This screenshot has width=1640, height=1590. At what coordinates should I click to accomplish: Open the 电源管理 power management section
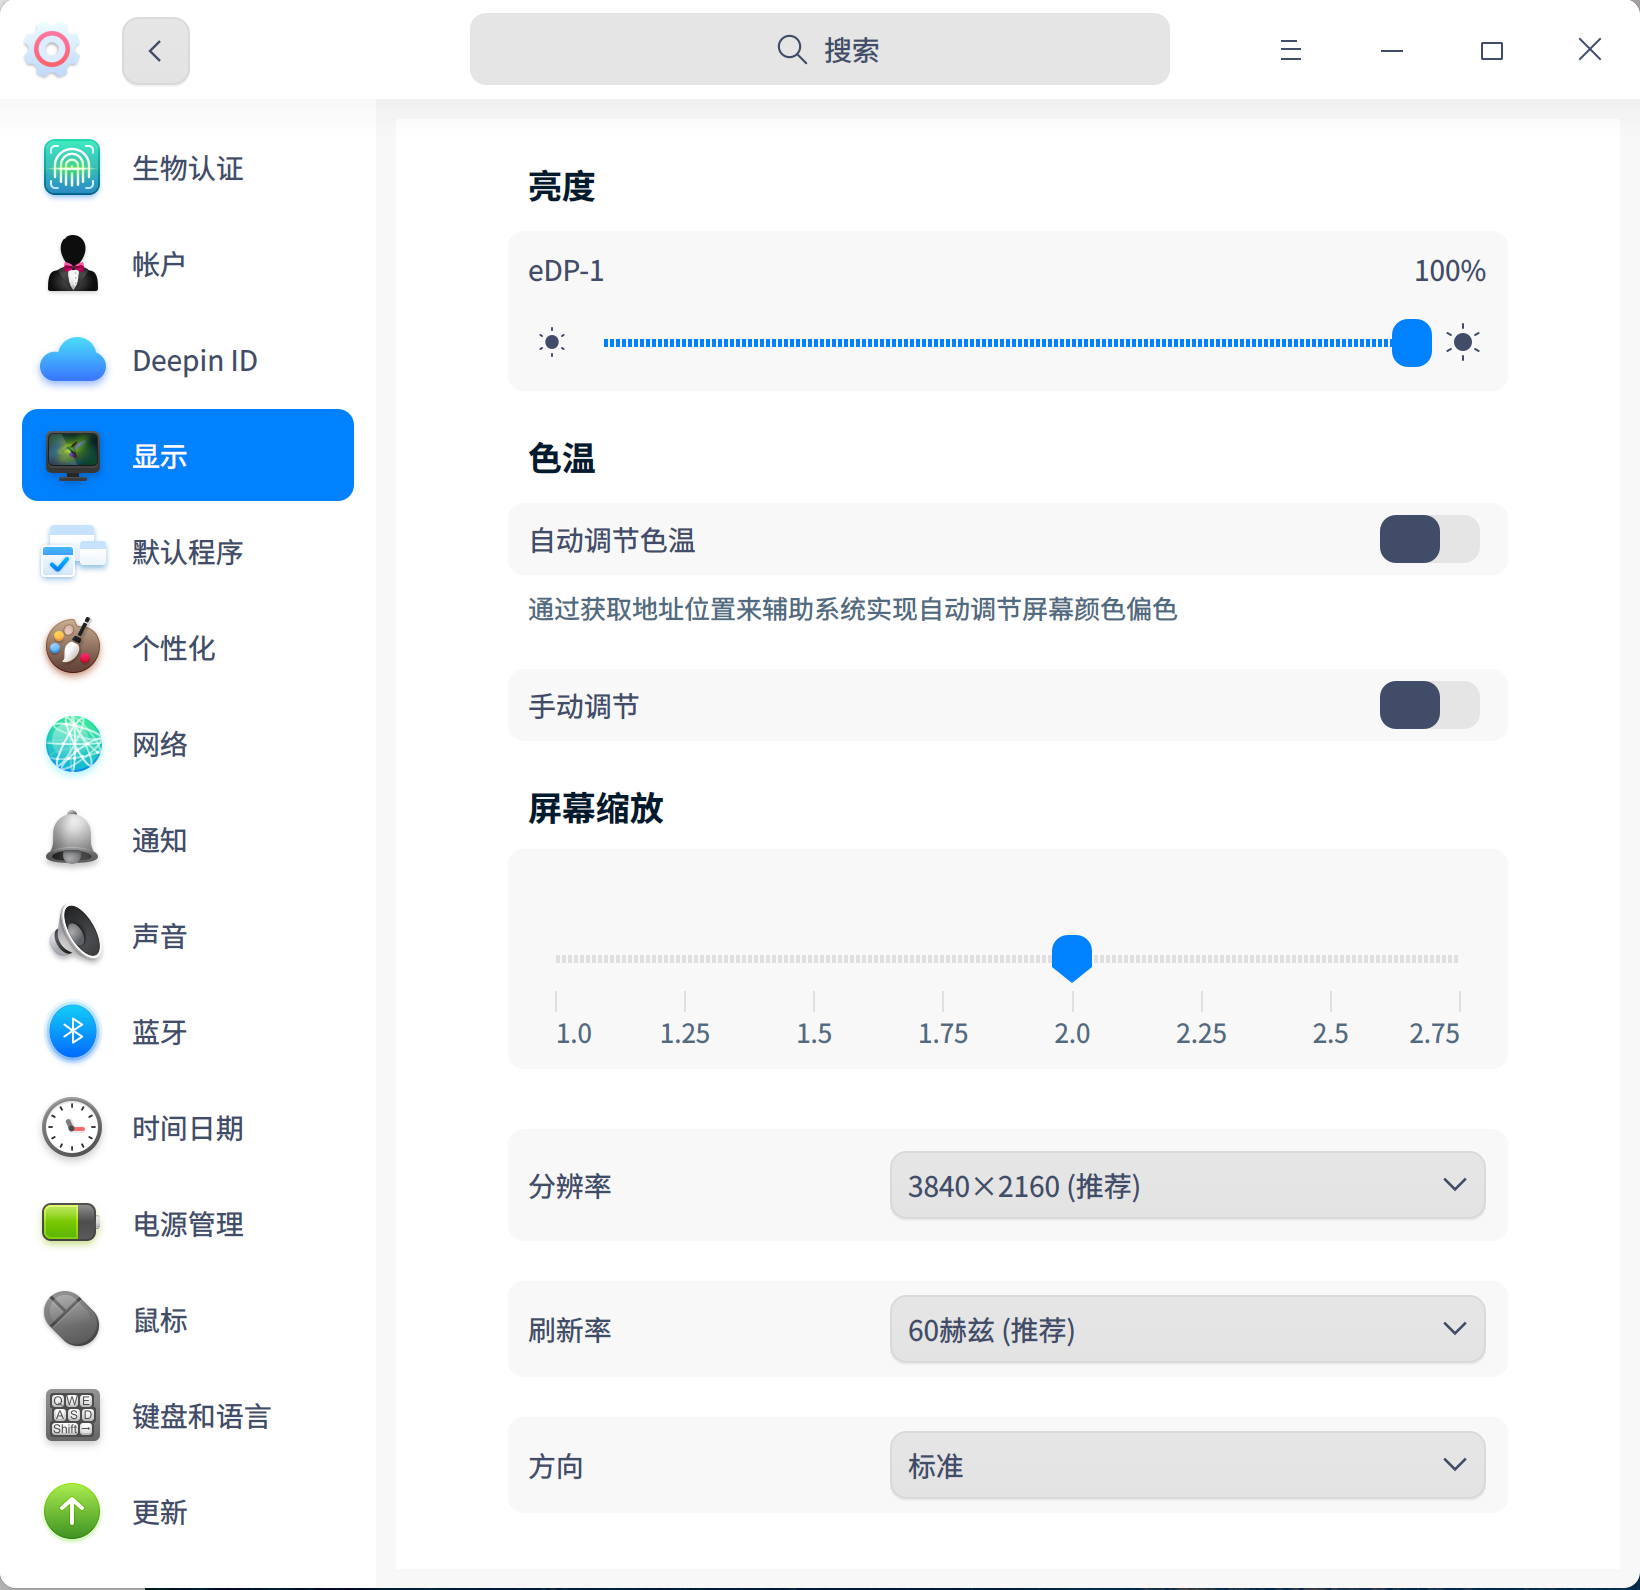tap(71, 1223)
